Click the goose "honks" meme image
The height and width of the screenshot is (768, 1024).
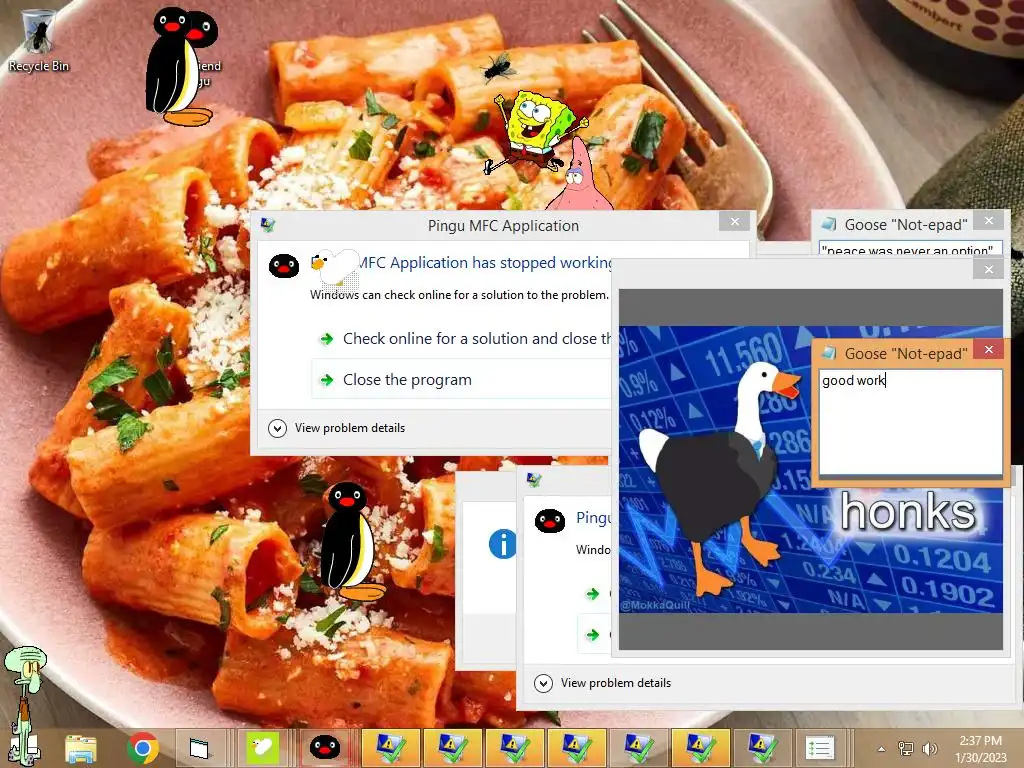810,469
